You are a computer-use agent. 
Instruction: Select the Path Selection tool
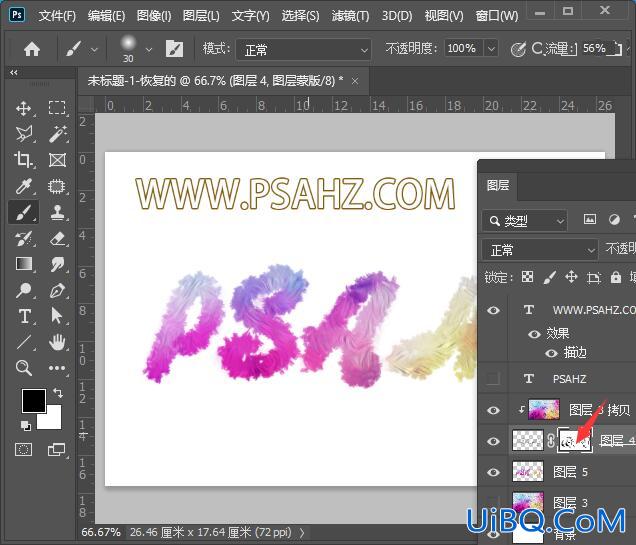pos(57,315)
